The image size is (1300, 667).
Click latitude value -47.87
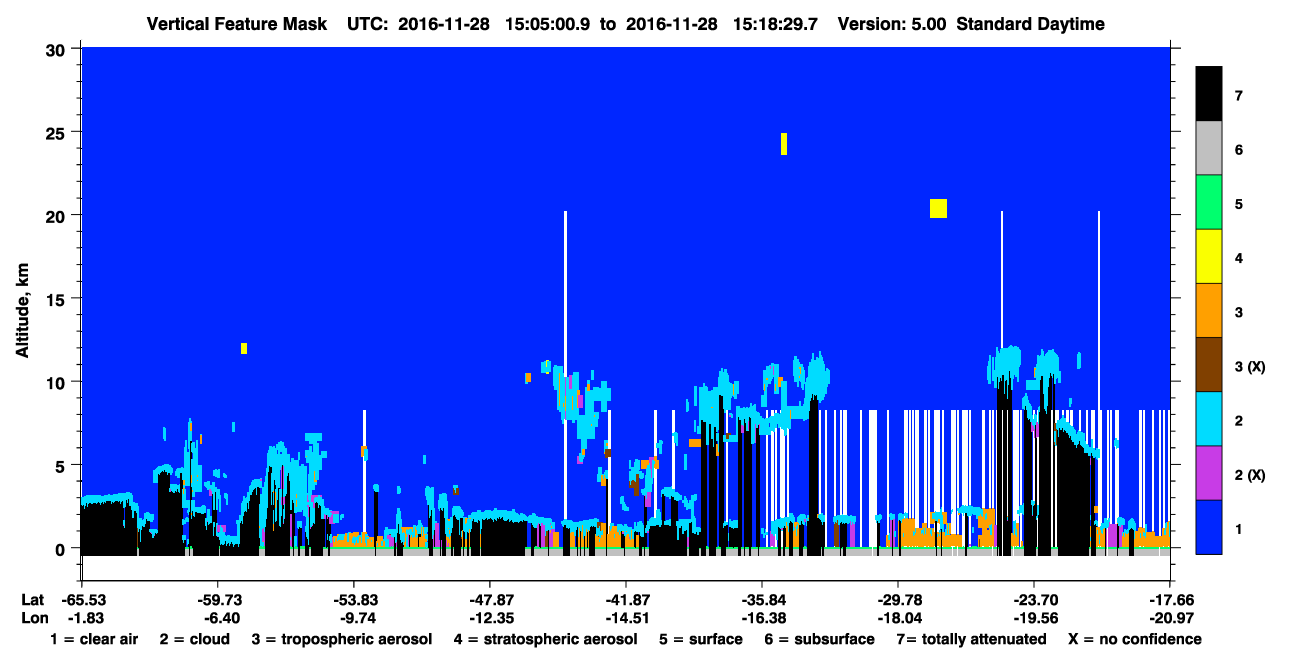click(x=489, y=600)
